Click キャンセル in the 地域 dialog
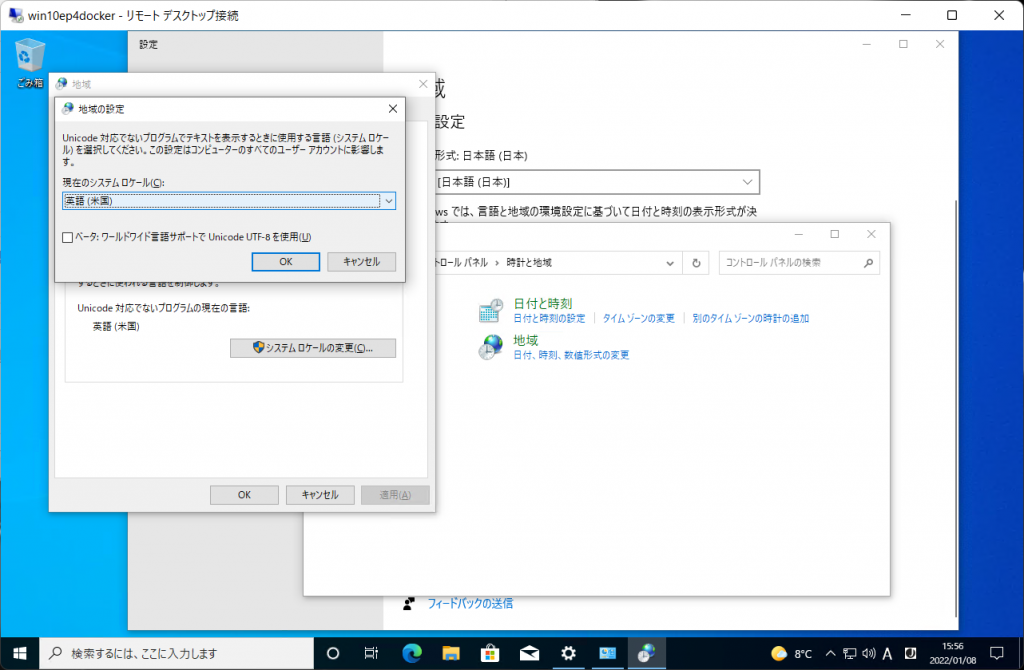Screen dimensions: 1024x670 [320, 495]
